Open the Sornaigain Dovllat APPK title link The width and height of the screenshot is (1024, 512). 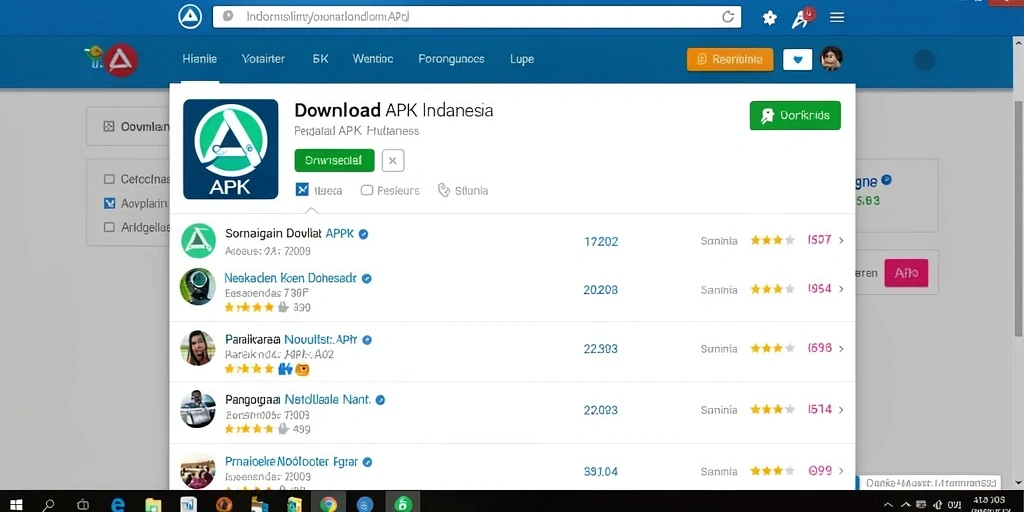tap(289, 233)
